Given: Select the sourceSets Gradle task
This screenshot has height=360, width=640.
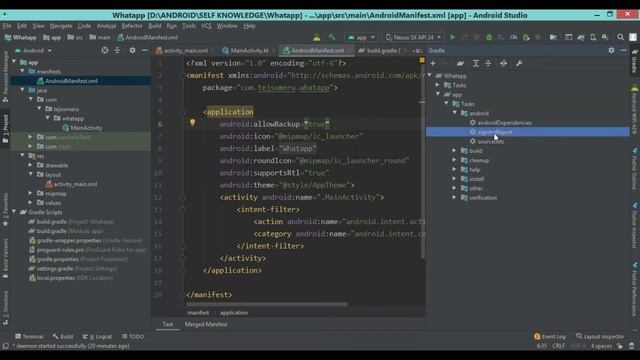Looking at the screenshot, I should tap(491, 142).
